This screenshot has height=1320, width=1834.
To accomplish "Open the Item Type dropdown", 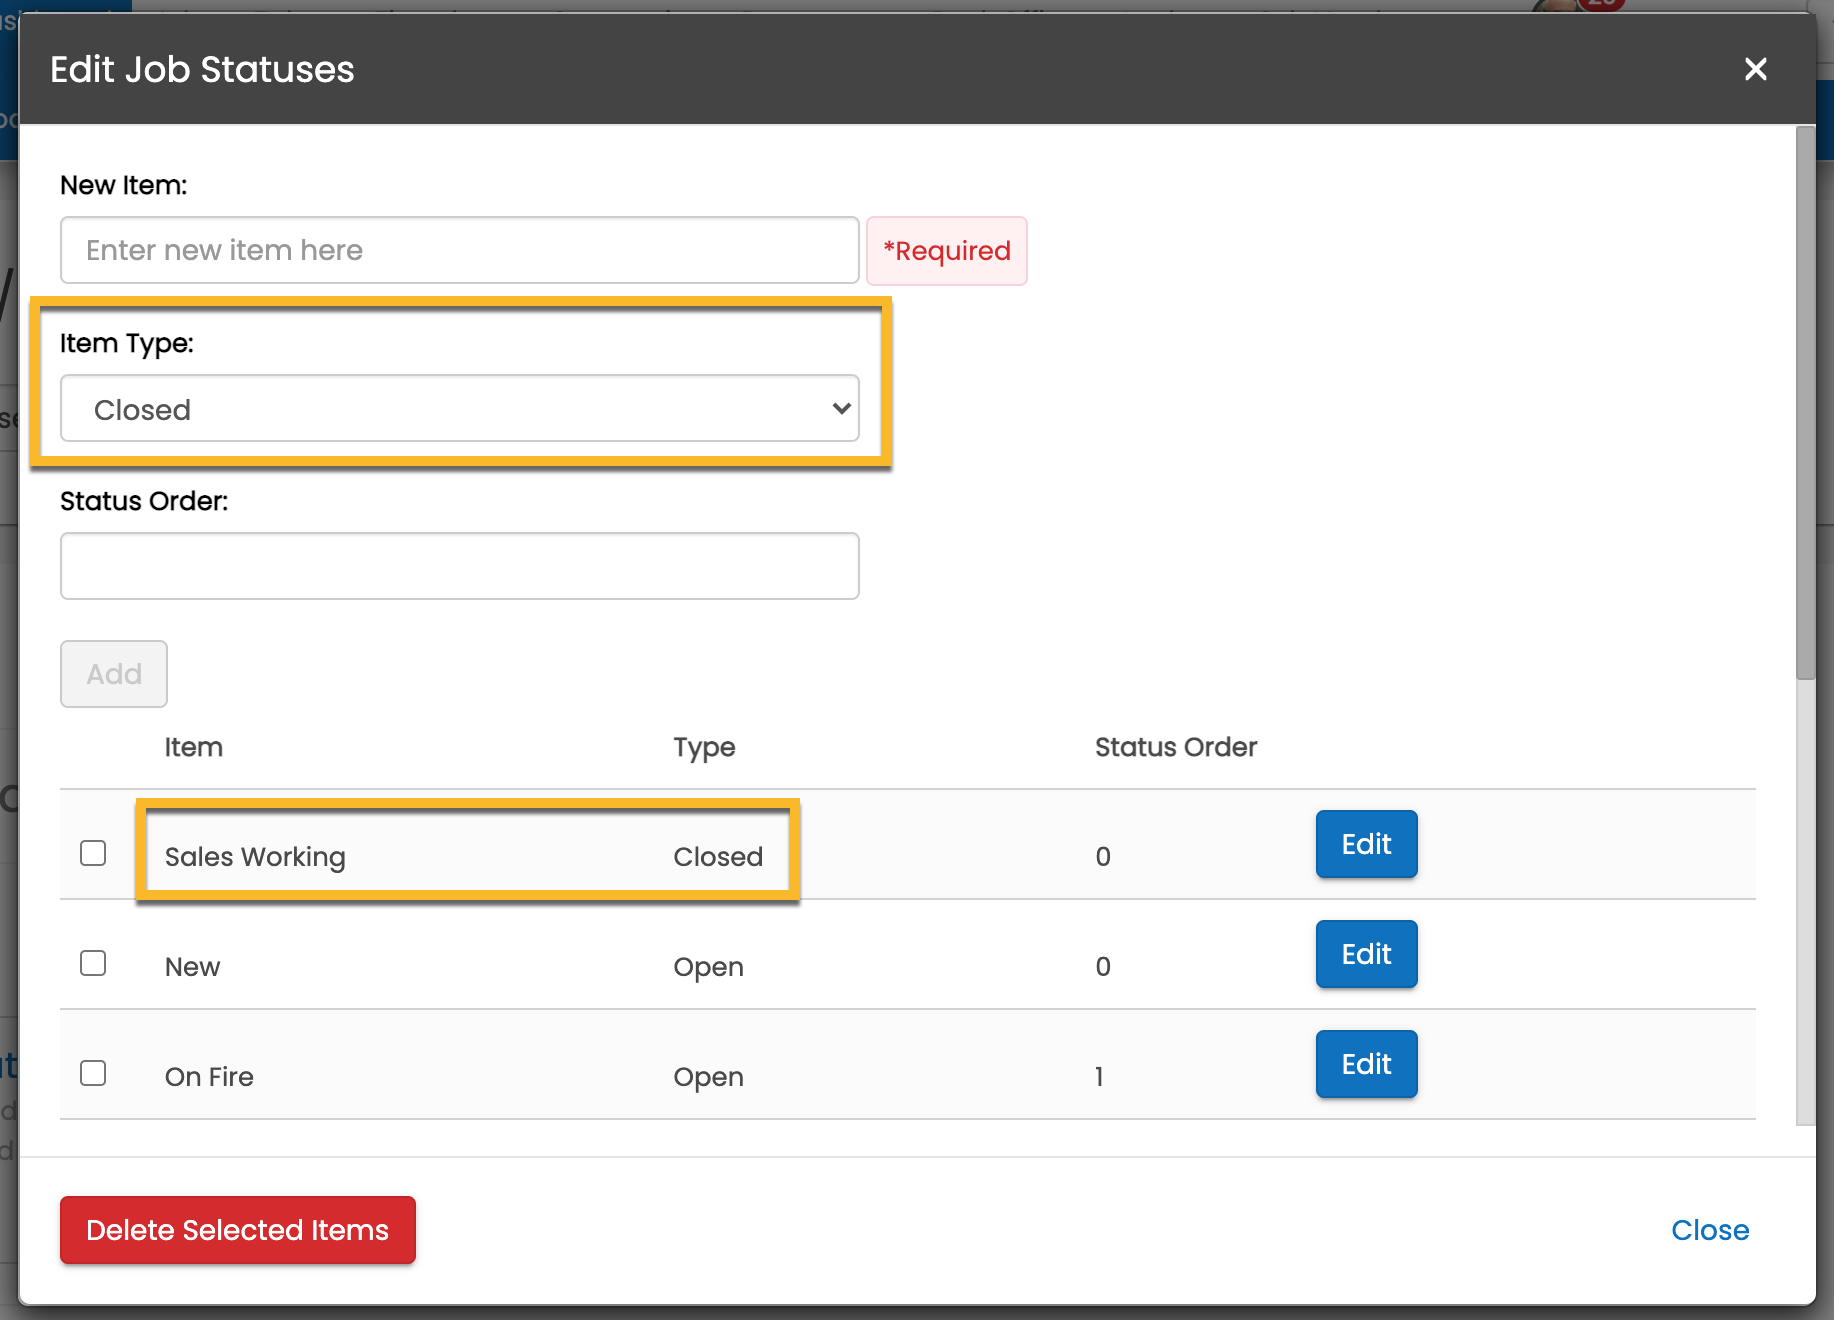I will pyautogui.click(x=460, y=408).
